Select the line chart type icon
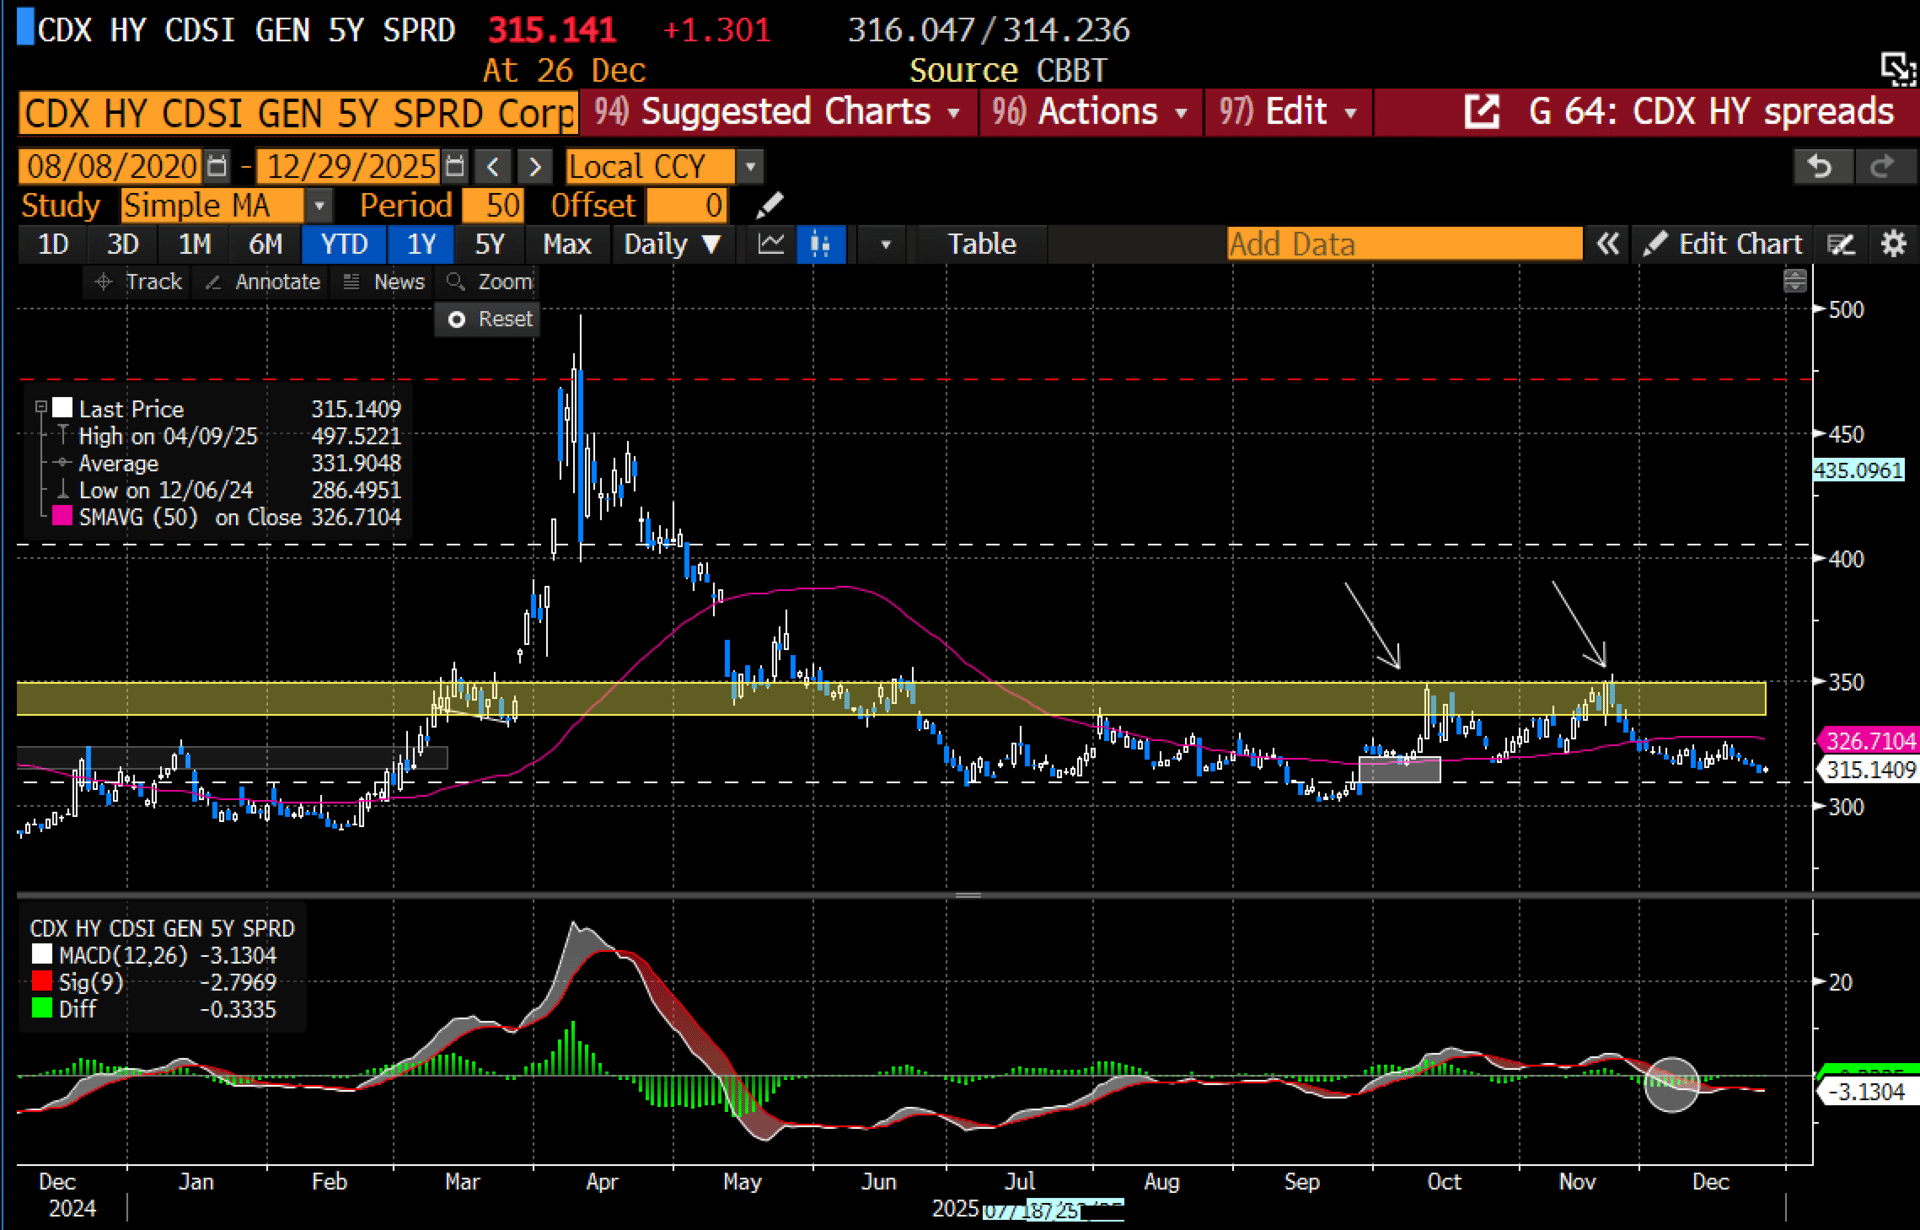The image size is (1920, 1230). point(771,244)
